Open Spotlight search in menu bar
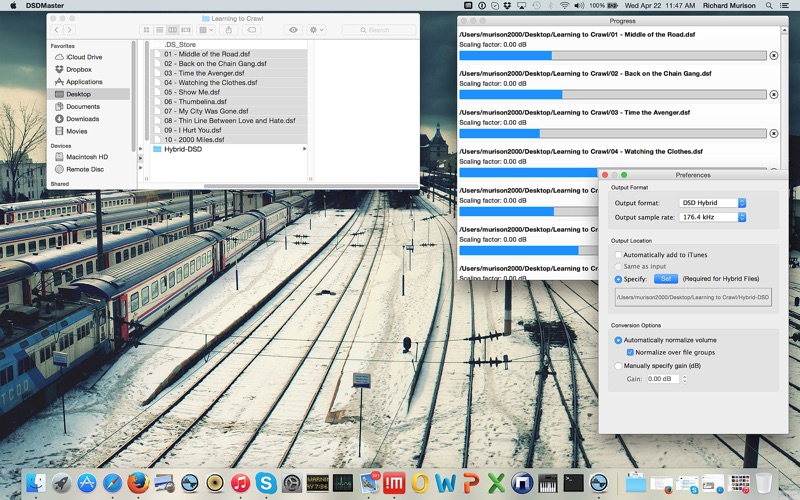Screen dimensions: 800x500 coord(769,6)
